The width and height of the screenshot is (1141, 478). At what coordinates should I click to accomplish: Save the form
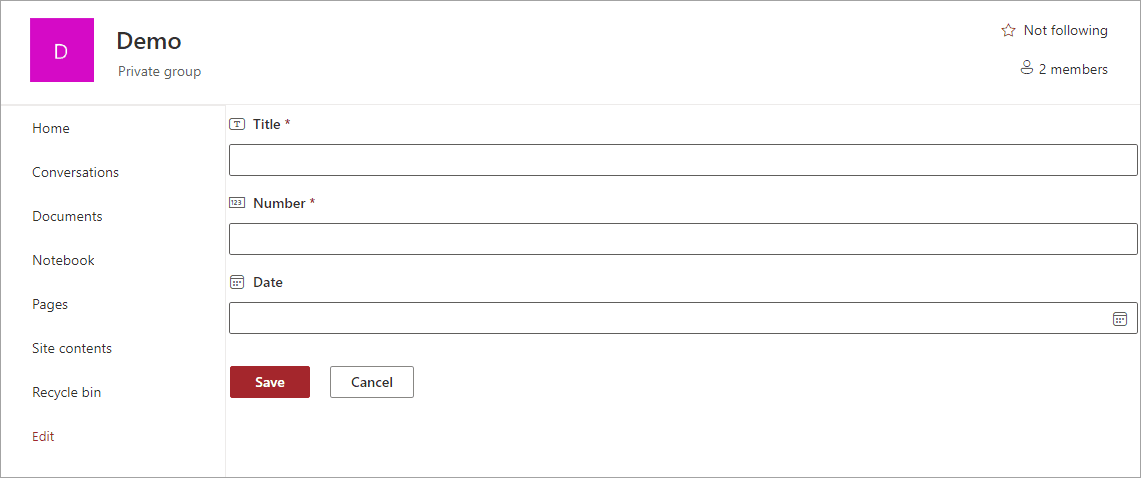point(270,382)
